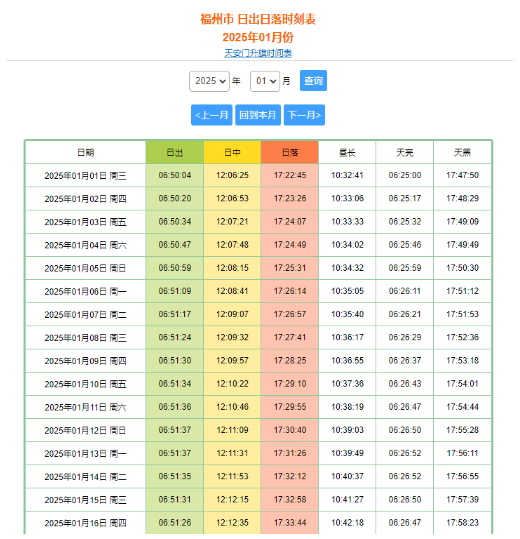
Task: Select day length 10:36:17 on January 8
Action: point(347,337)
